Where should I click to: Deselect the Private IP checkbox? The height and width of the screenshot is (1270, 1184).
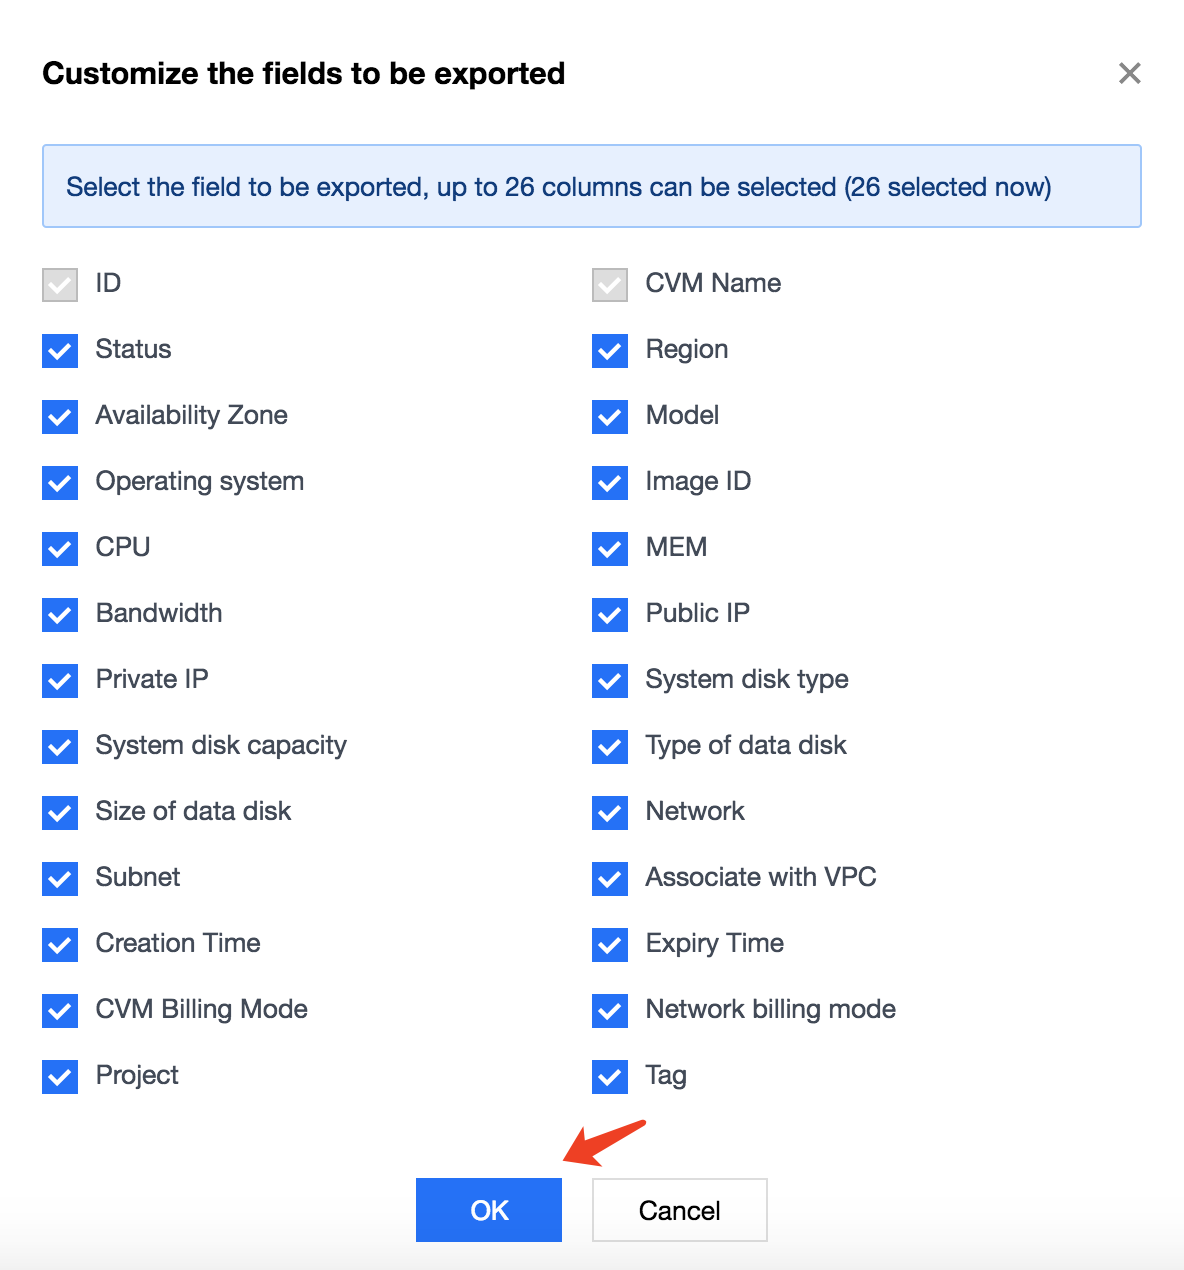point(60,680)
